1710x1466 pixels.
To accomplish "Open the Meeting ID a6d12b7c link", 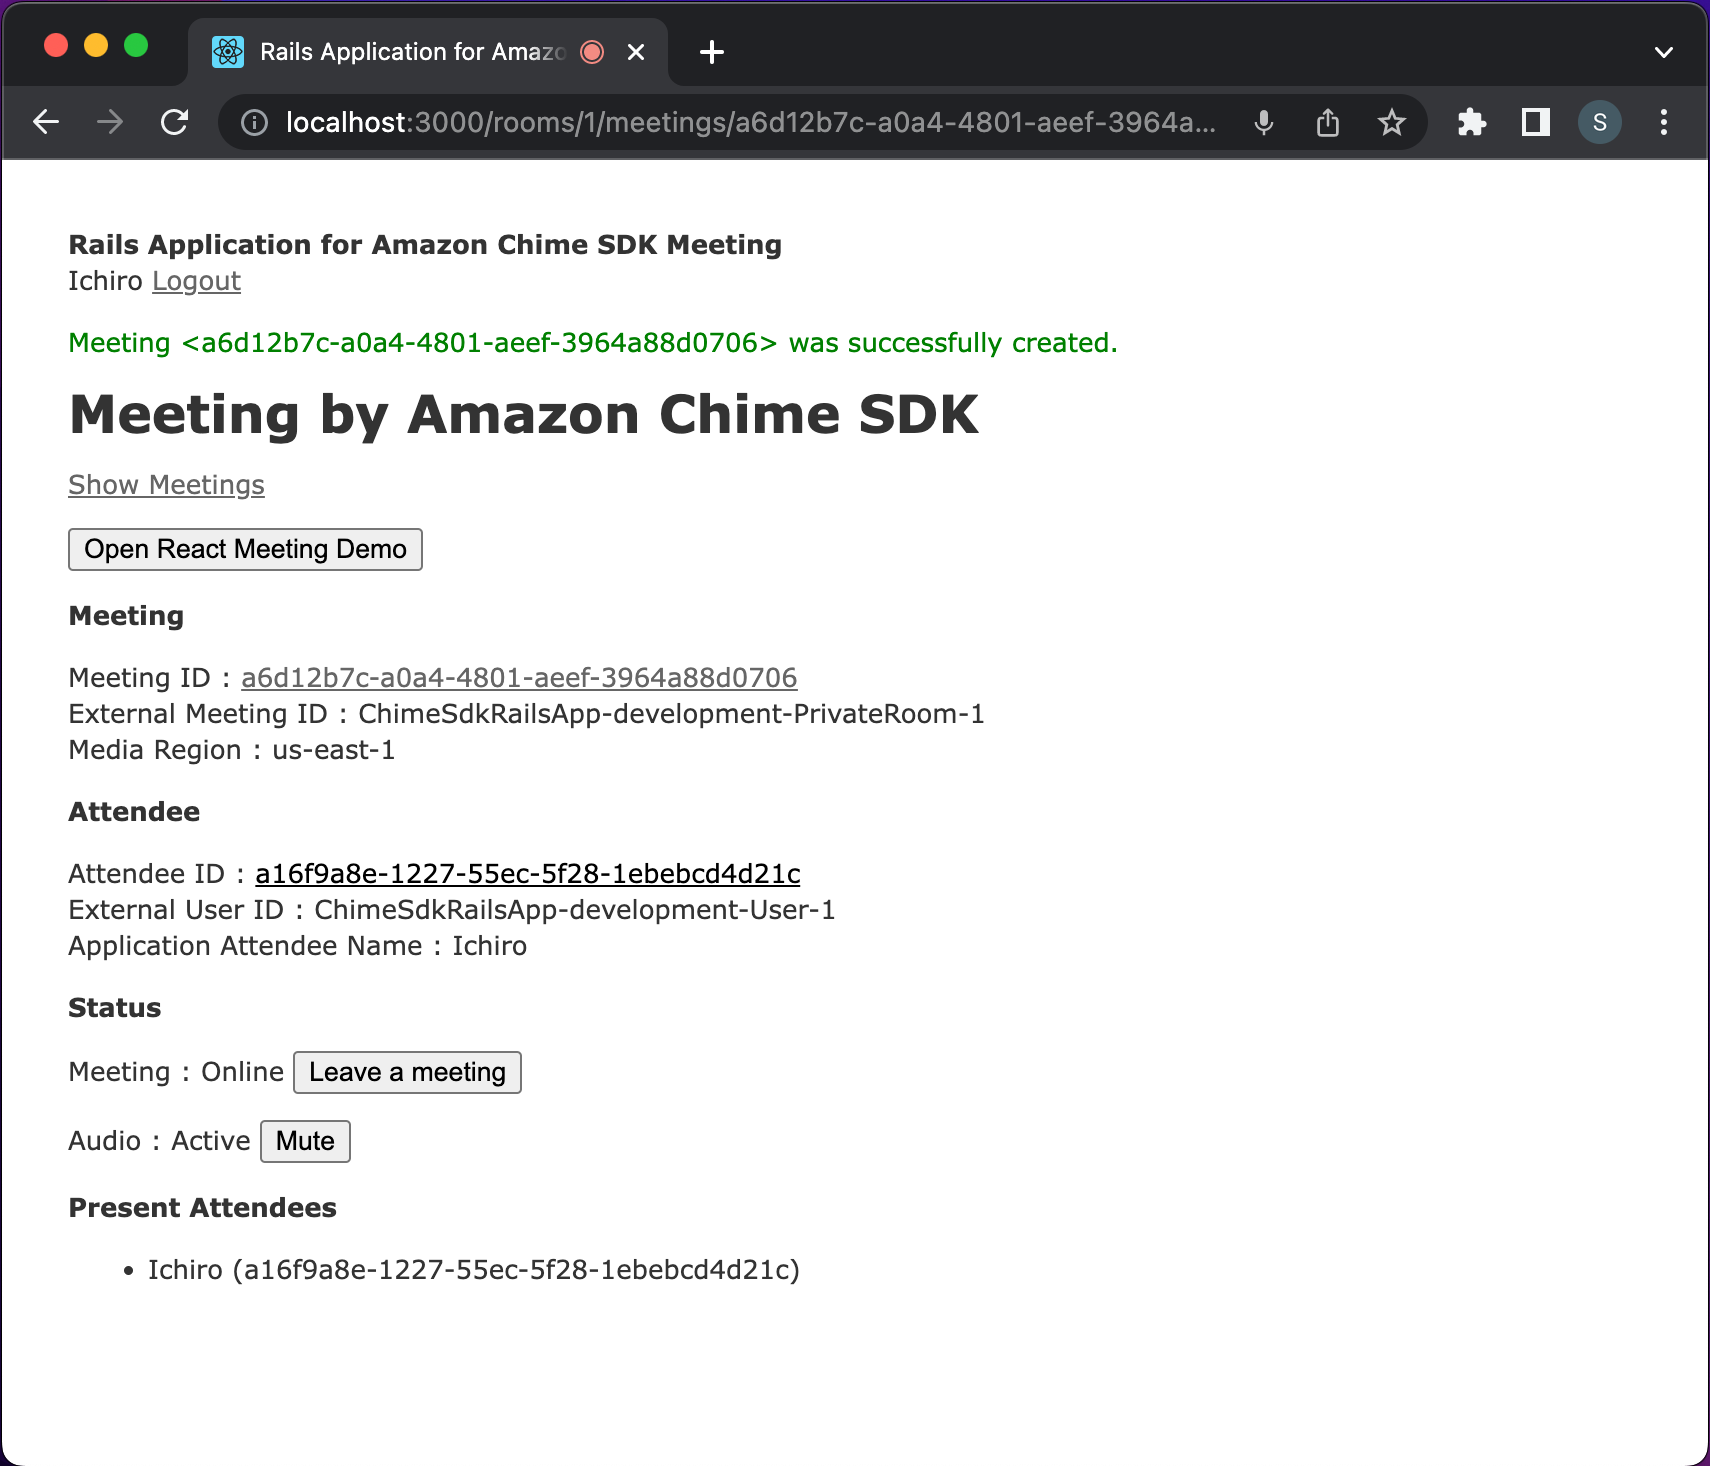I will (519, 678).
